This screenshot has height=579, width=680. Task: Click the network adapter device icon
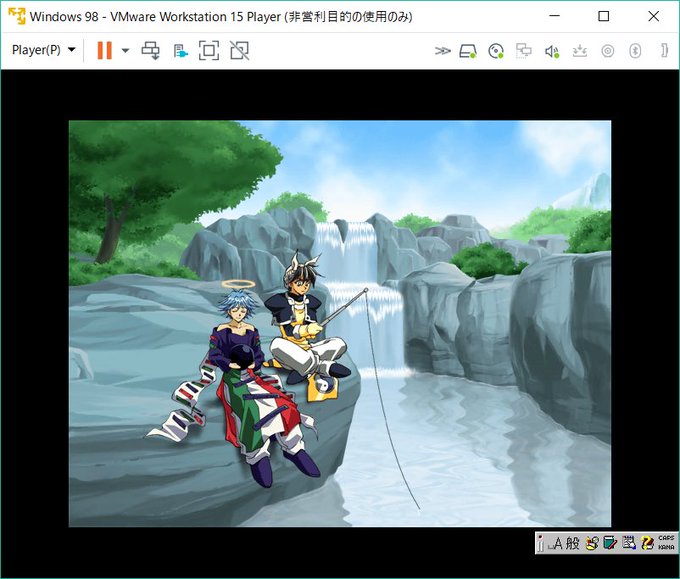523,51
